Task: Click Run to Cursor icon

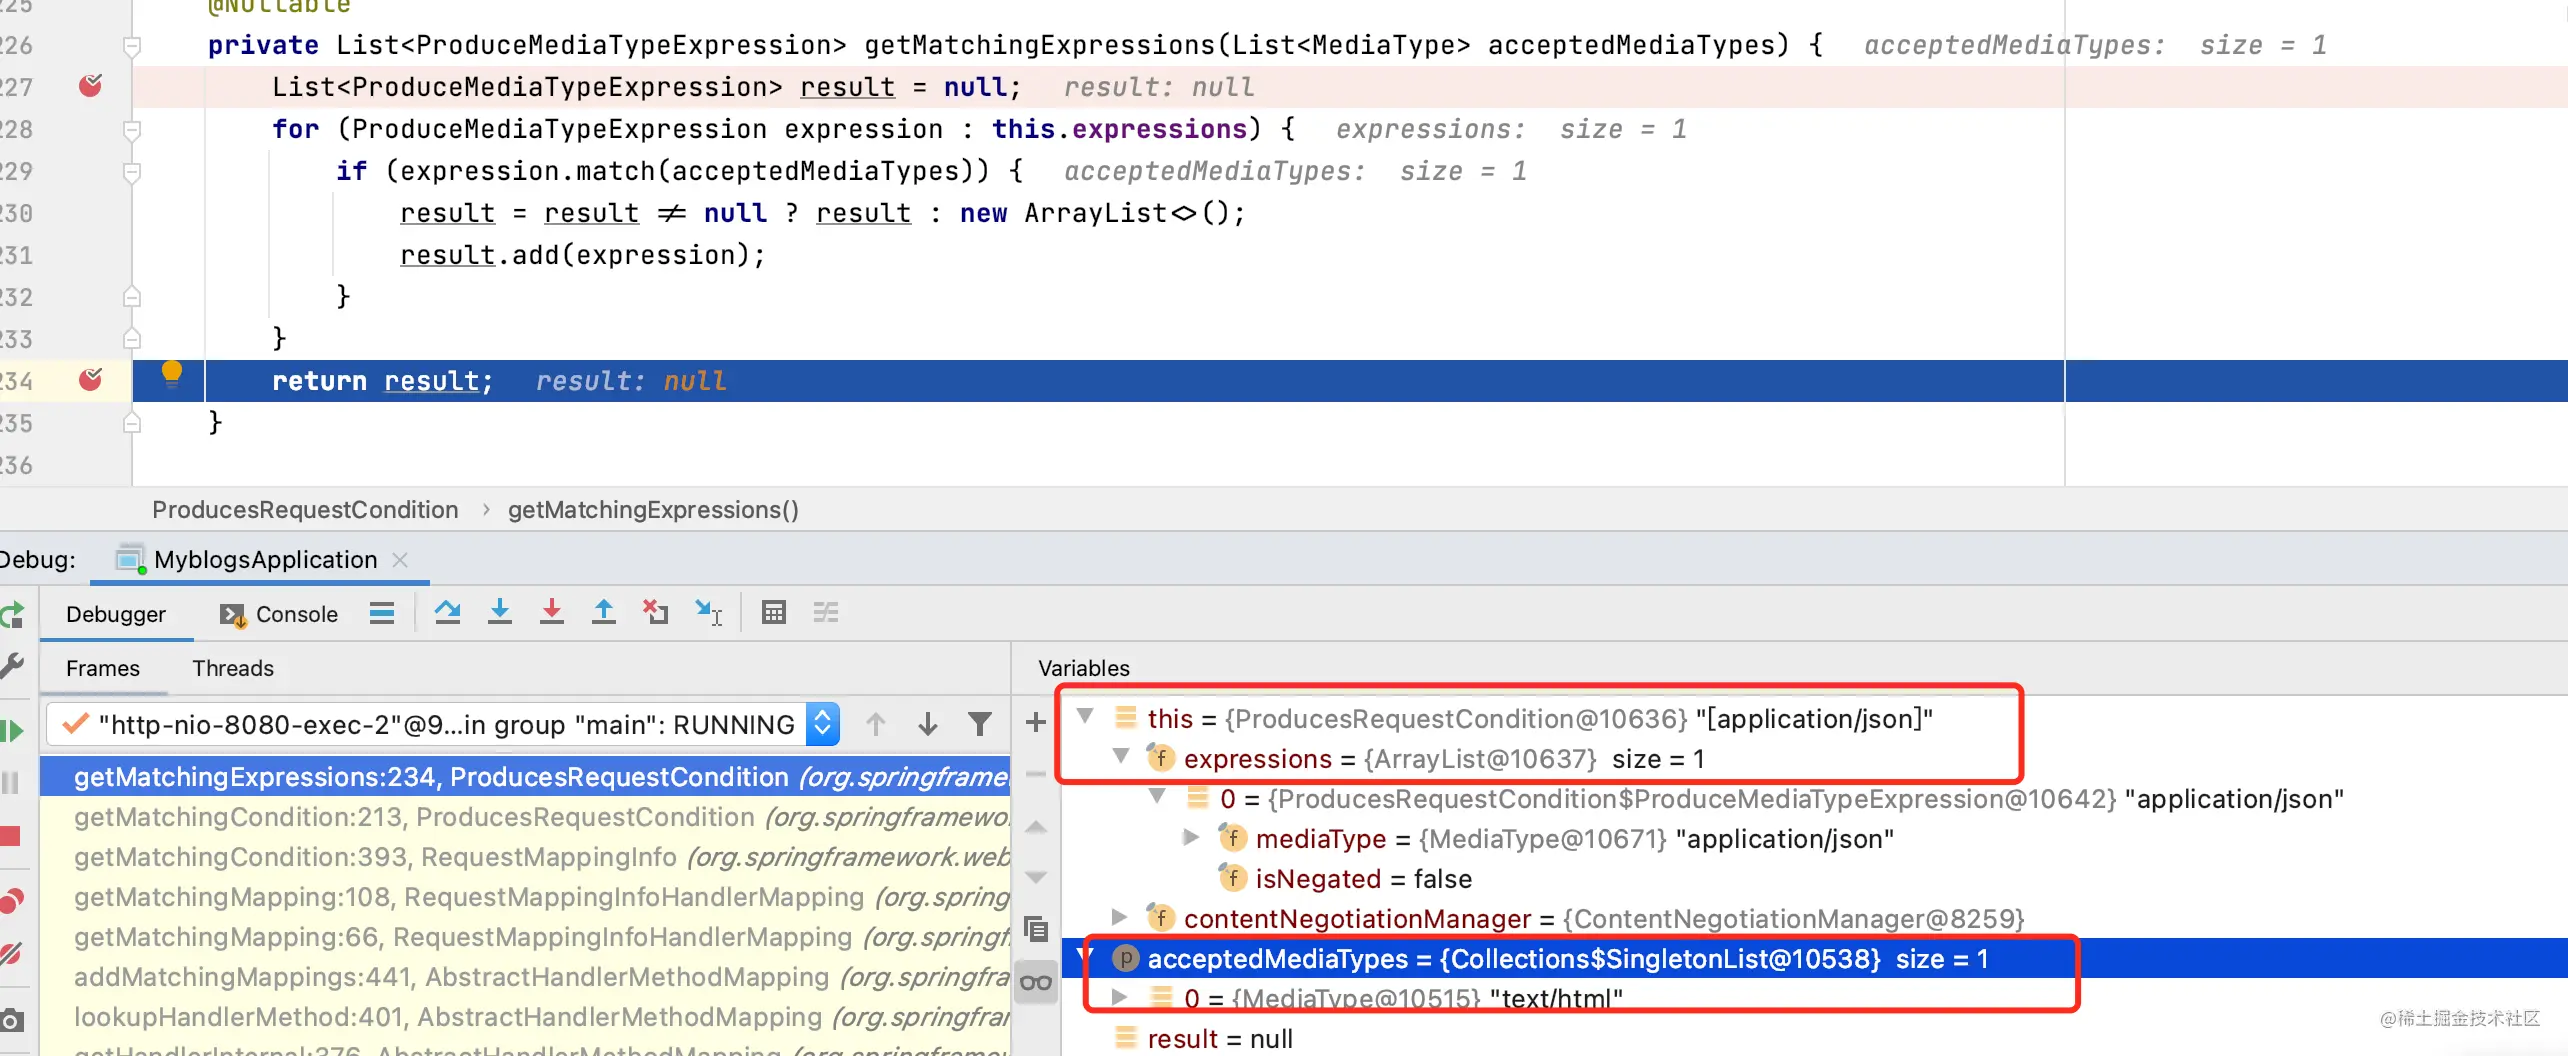Action: tap(709, 612)
